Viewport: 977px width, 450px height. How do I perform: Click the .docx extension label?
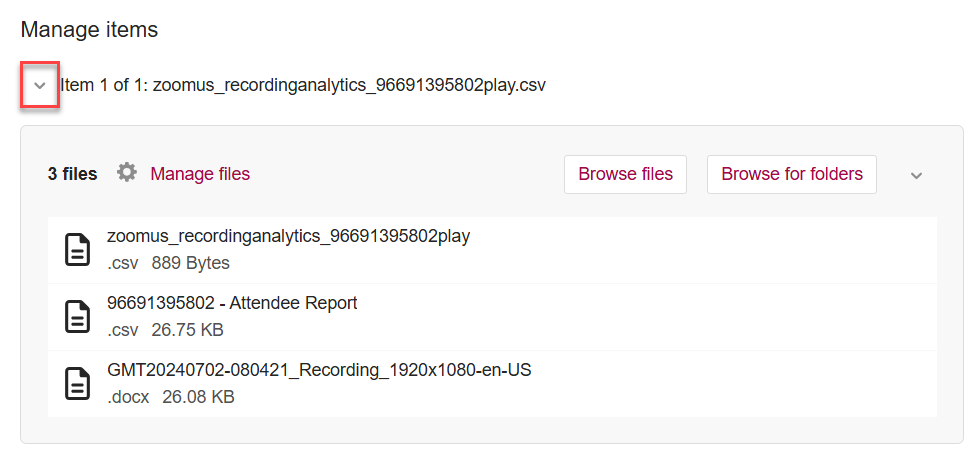click(128, 397)
